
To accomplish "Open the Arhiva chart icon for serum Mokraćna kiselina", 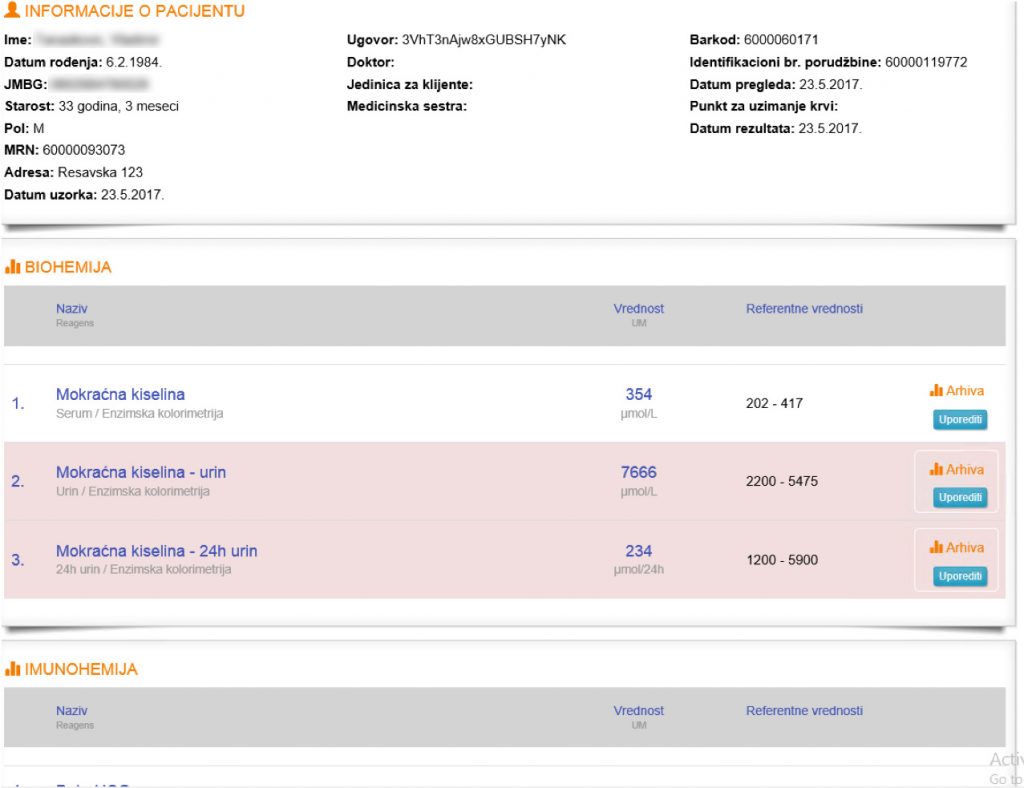I will 936,391.
